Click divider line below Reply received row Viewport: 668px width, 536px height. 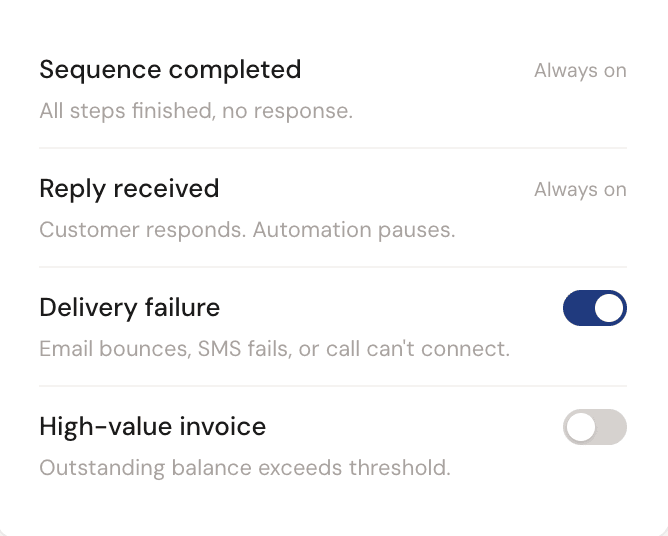coord(333,267)
